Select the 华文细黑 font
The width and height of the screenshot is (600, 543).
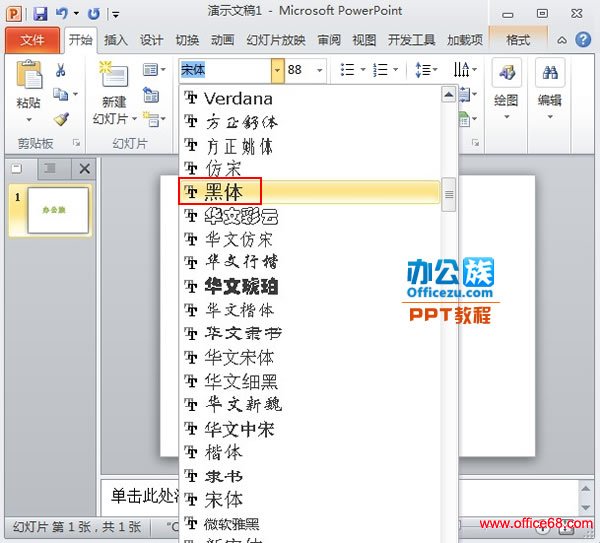(x=310, y=382)
